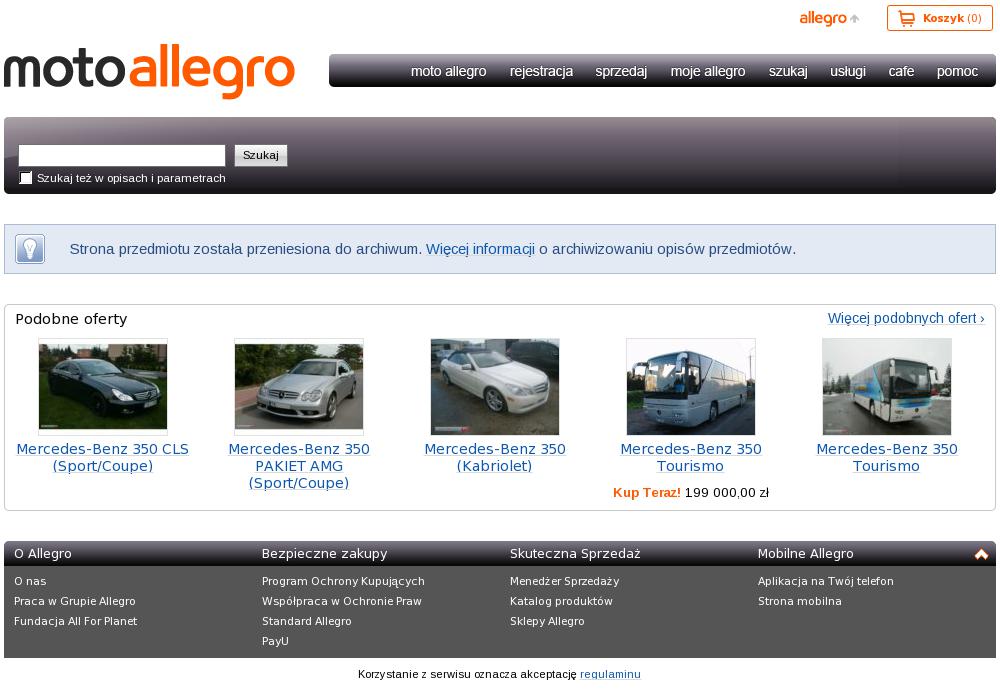This screenshot has height=694, width=1000.
Task: Open Program Ochrony Kupujących link
Action: click(343, 581)
